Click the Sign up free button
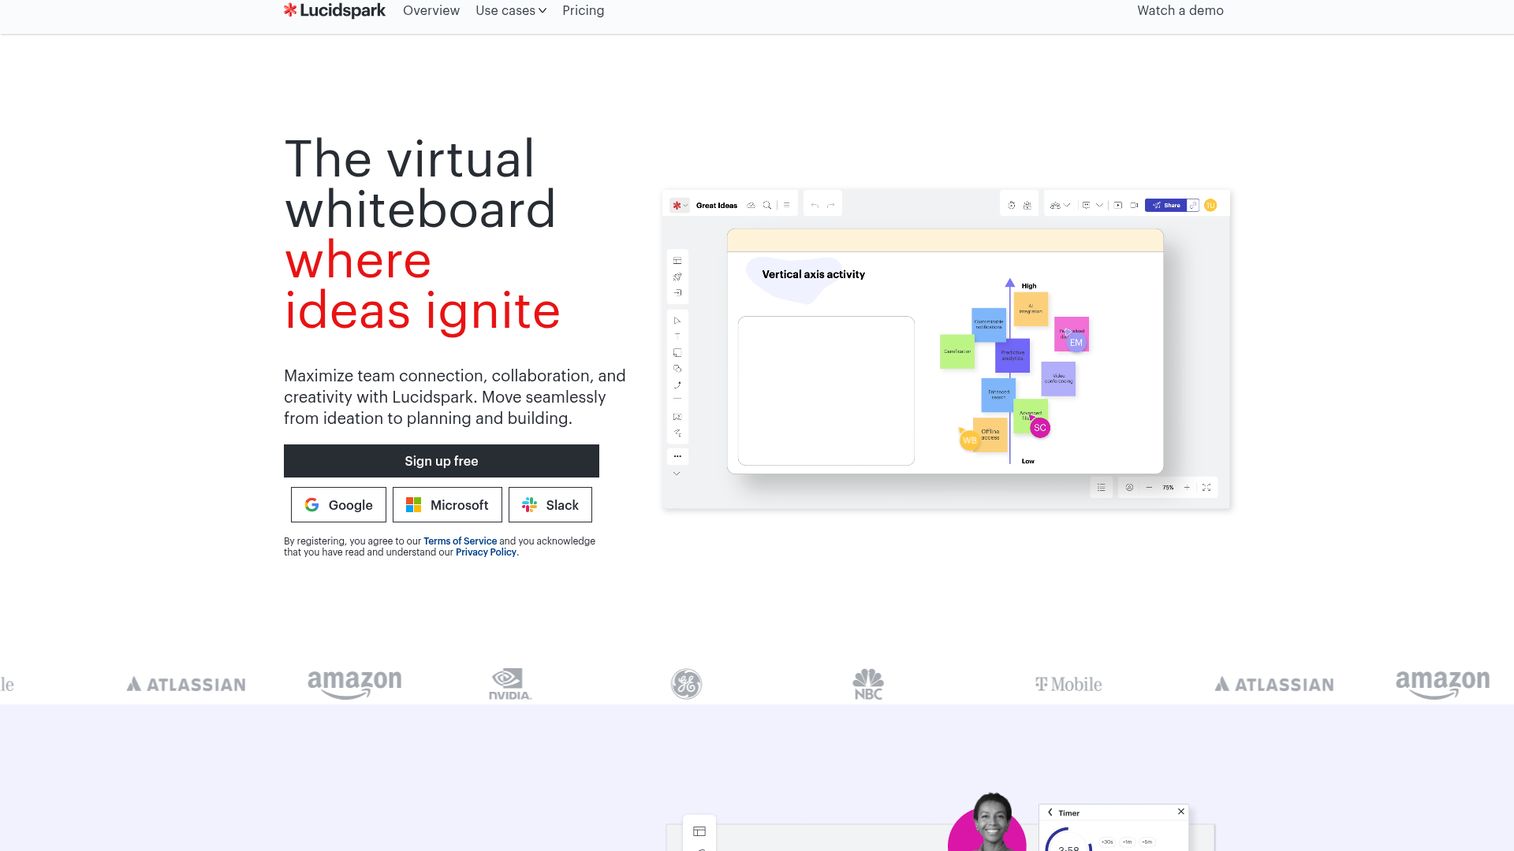The width and height of the screenshot is (1514, 851). click(441, 461)
